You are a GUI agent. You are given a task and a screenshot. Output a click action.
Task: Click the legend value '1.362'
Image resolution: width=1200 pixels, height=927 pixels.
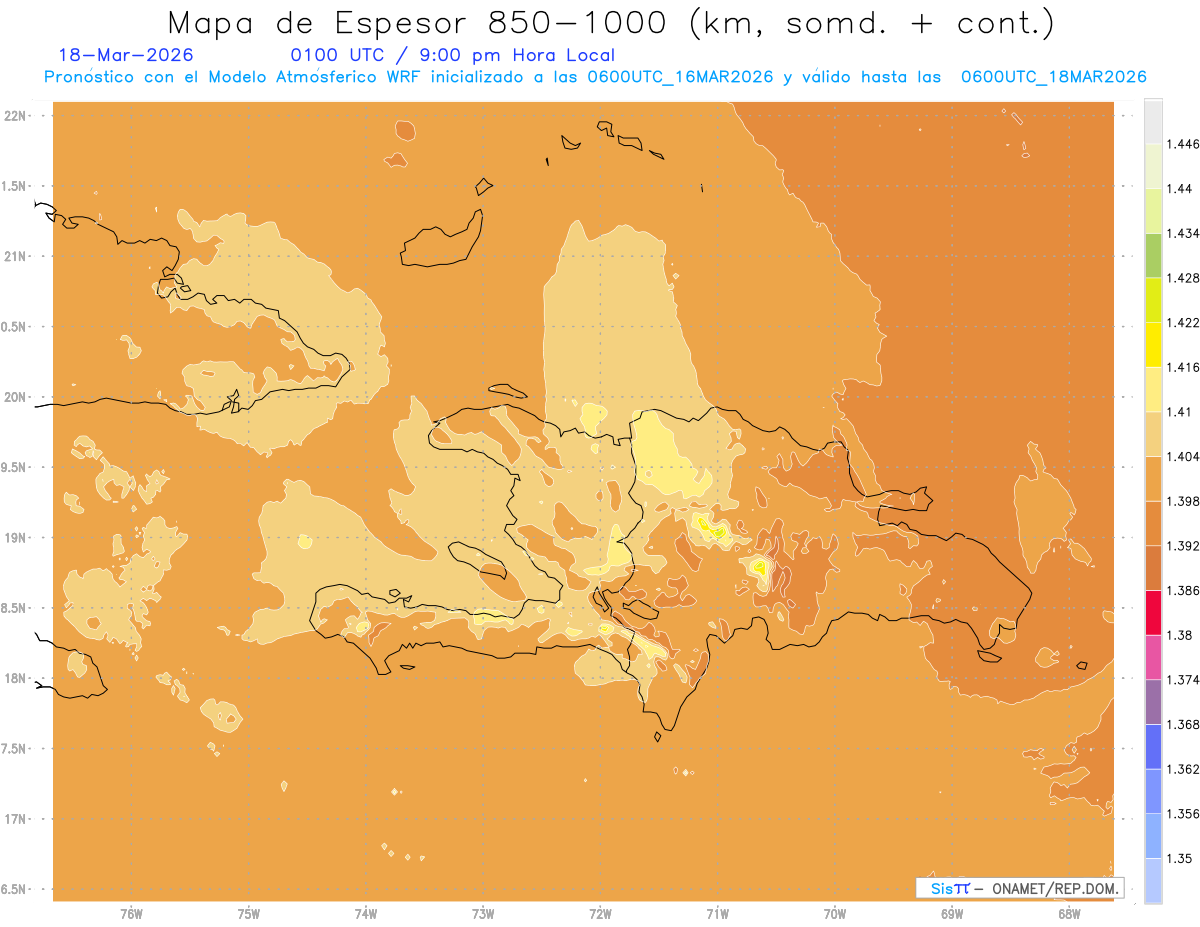click(x=1184, y=769)
